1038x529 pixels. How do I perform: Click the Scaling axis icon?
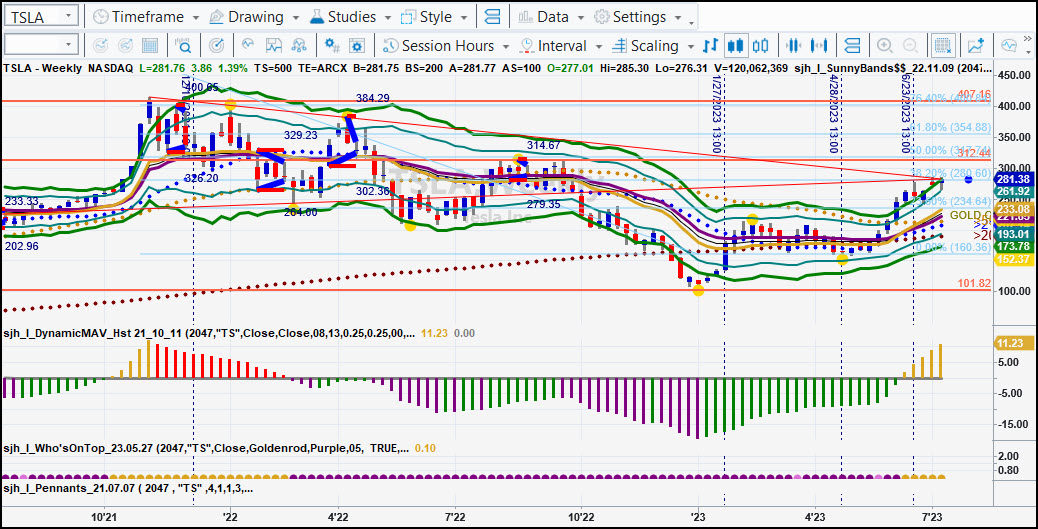620,46
